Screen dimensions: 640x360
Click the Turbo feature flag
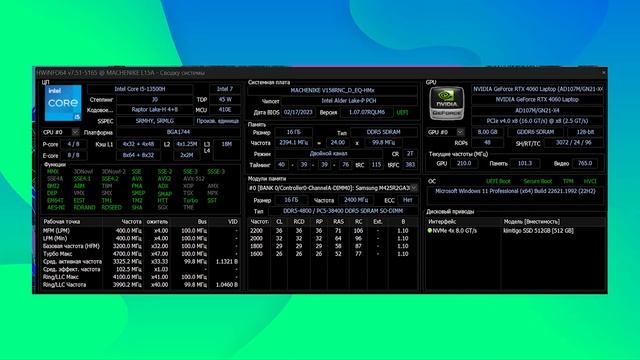[191, 200]
